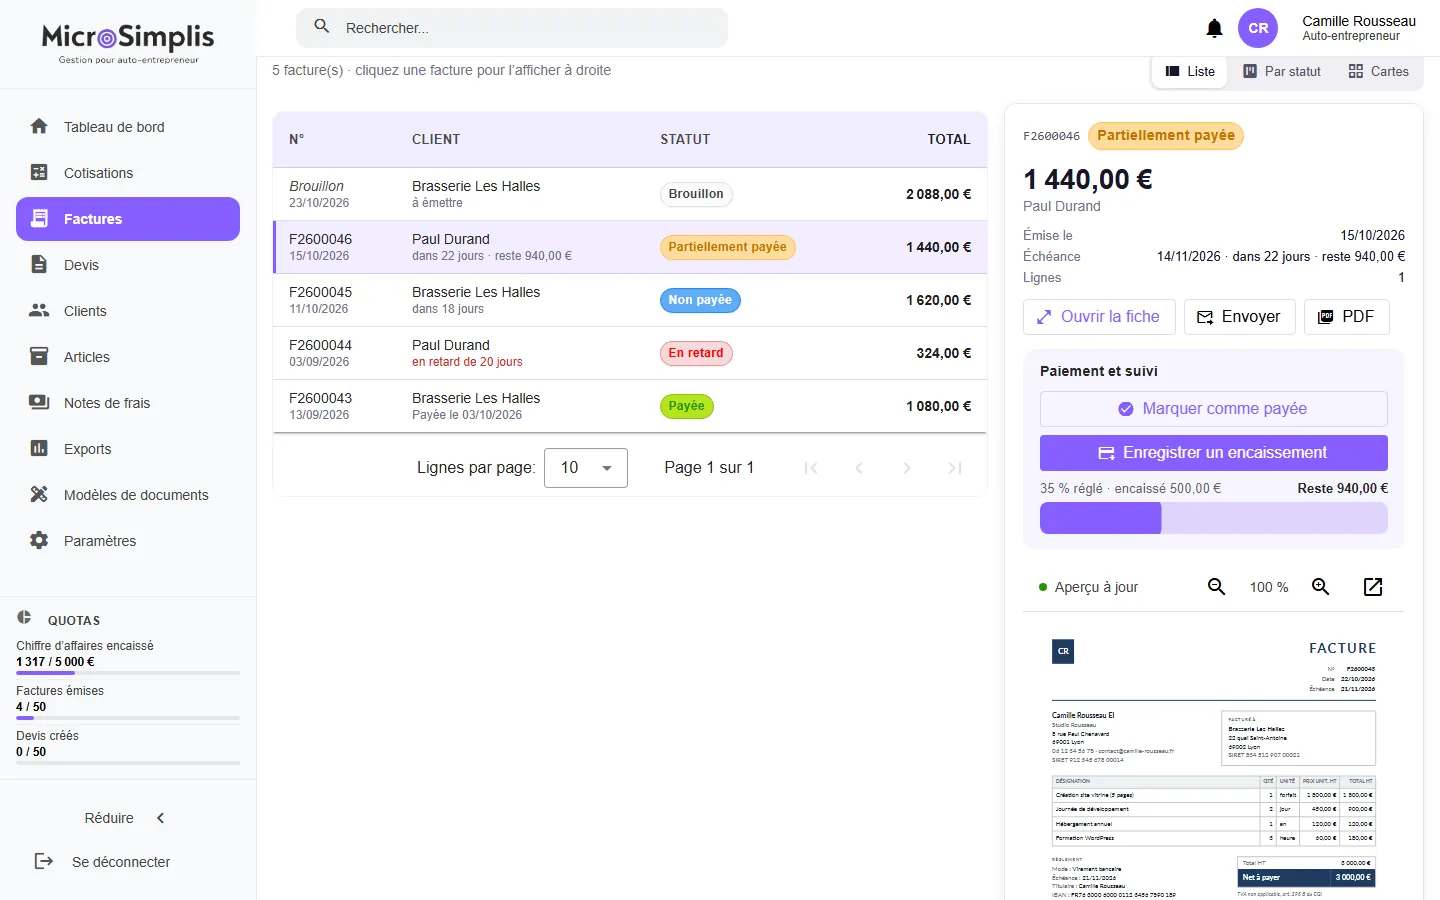Go to the next page
This screenshot has height=900, width=1440.
coord(907,468)
